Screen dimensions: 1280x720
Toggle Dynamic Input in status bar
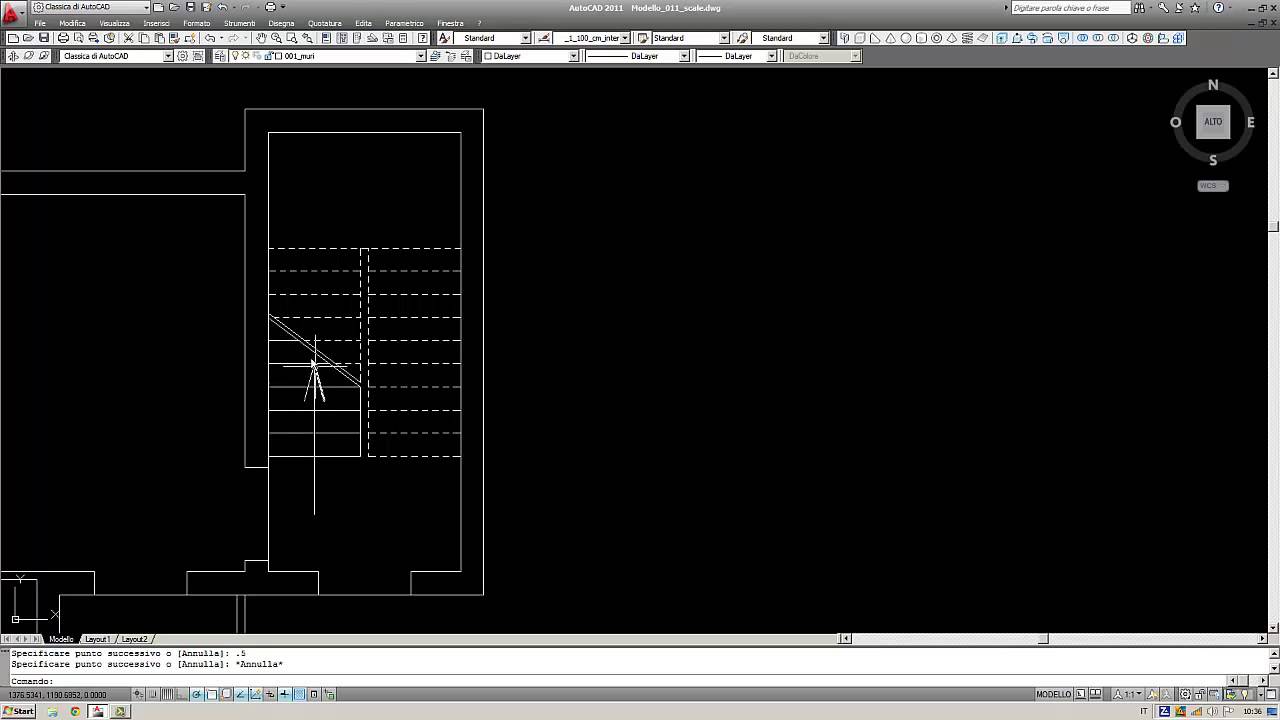tap(270, 694)
